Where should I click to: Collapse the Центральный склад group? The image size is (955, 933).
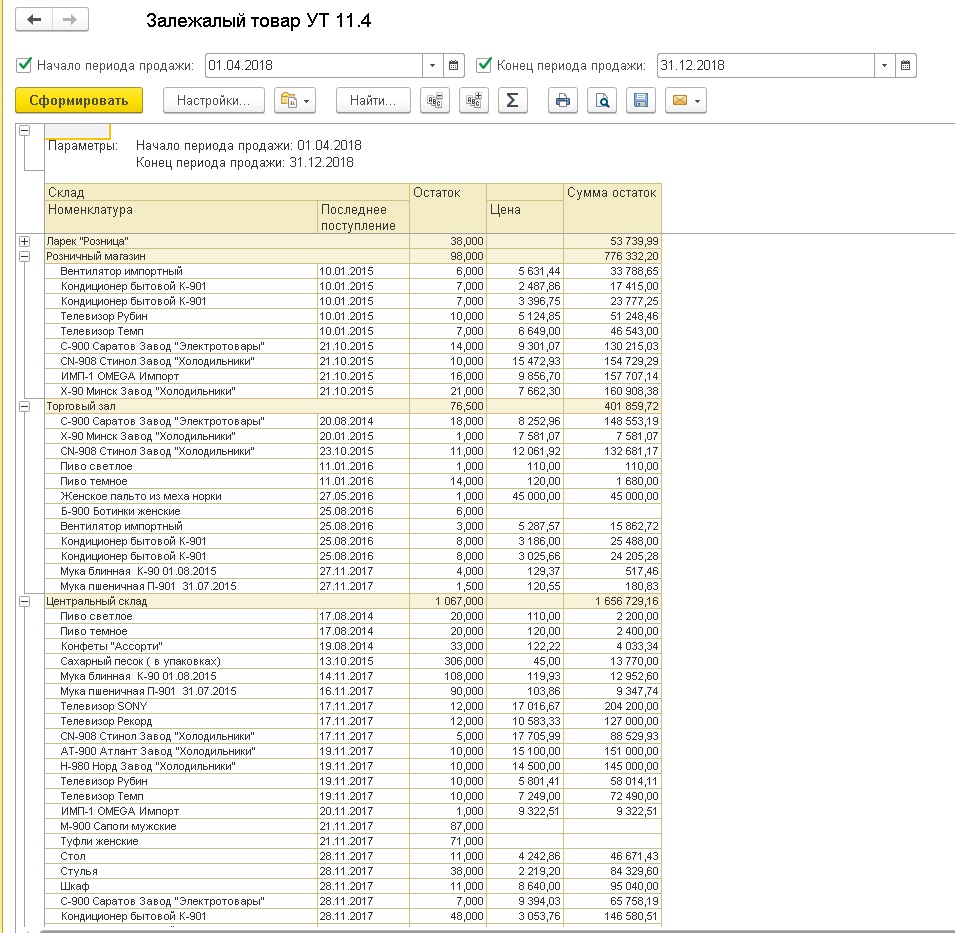pos(24,601)
